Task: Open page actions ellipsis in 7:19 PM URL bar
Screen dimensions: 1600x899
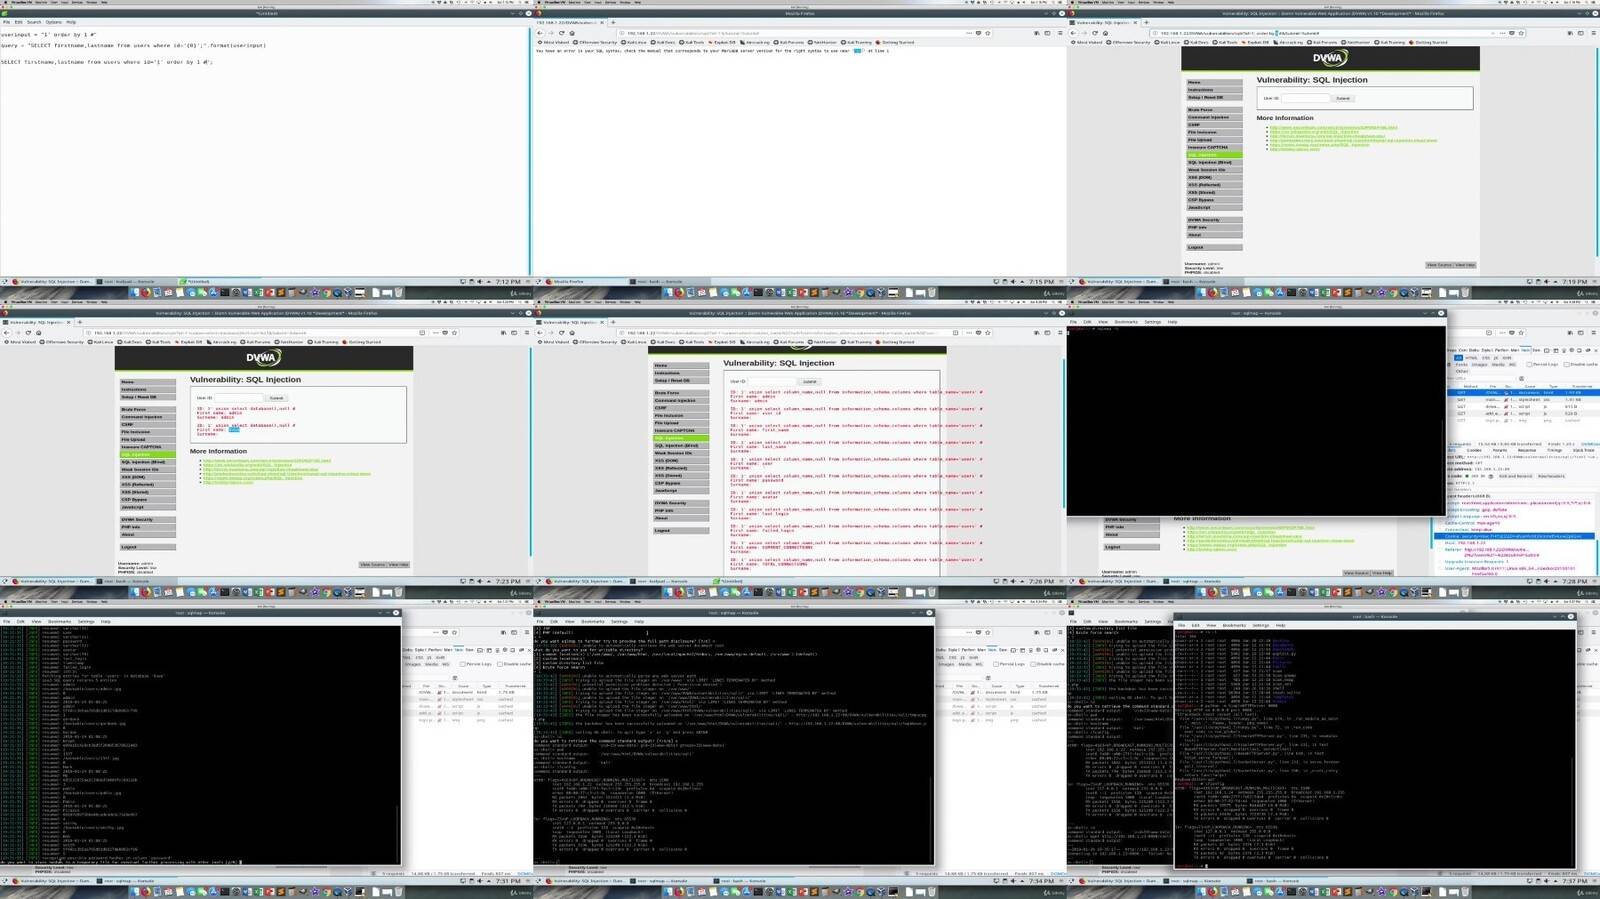Action: tap(1503, 33)
